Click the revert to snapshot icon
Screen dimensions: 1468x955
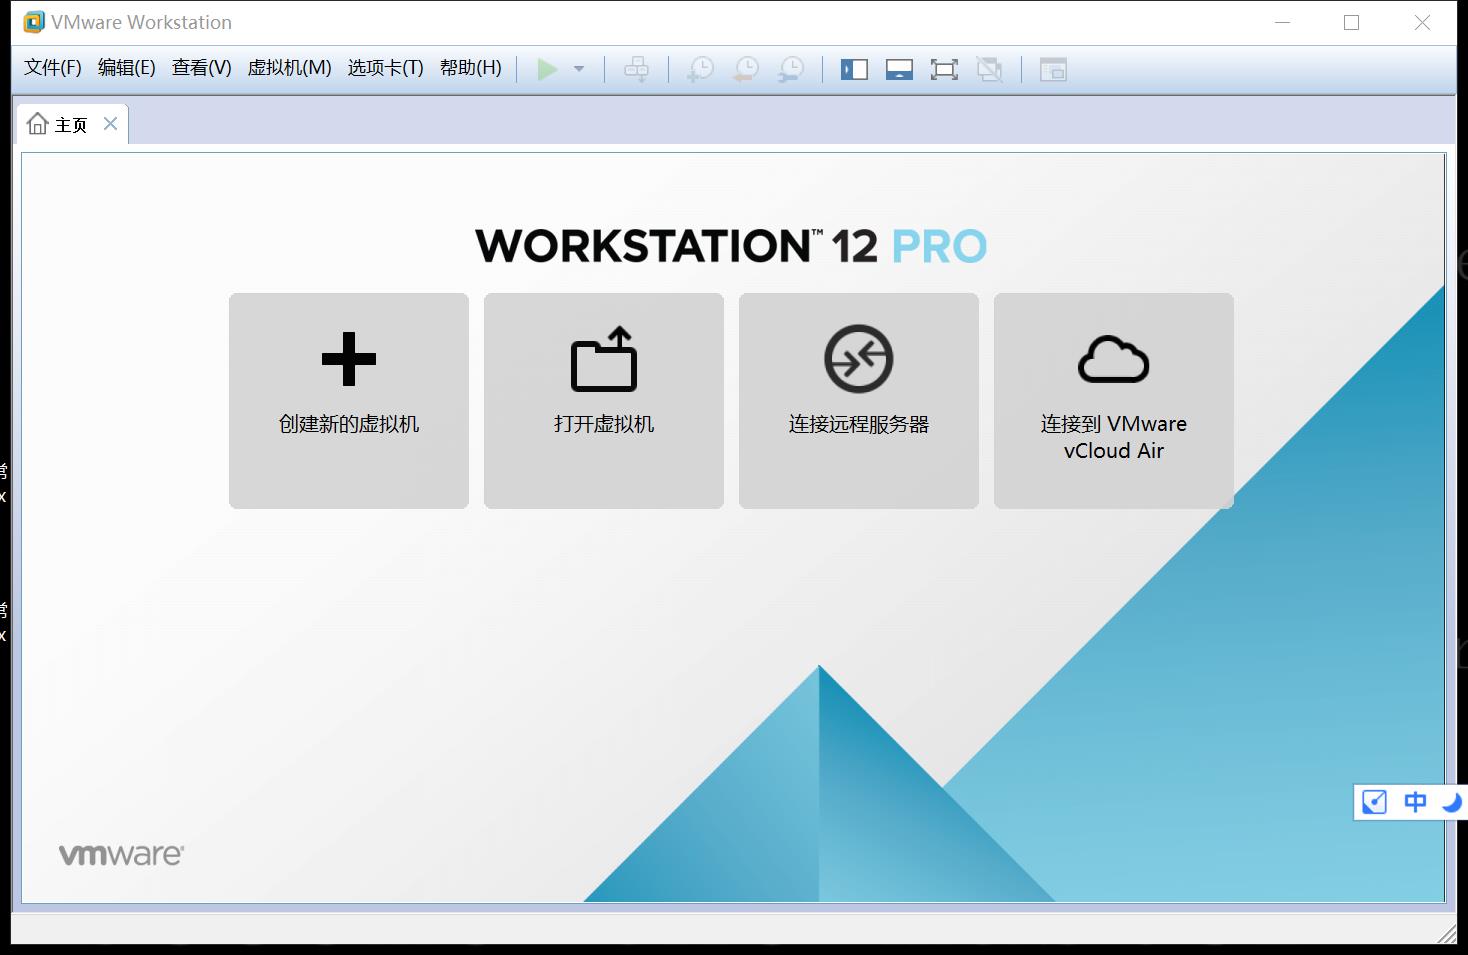pyautogui.click(x=746, y=69)
